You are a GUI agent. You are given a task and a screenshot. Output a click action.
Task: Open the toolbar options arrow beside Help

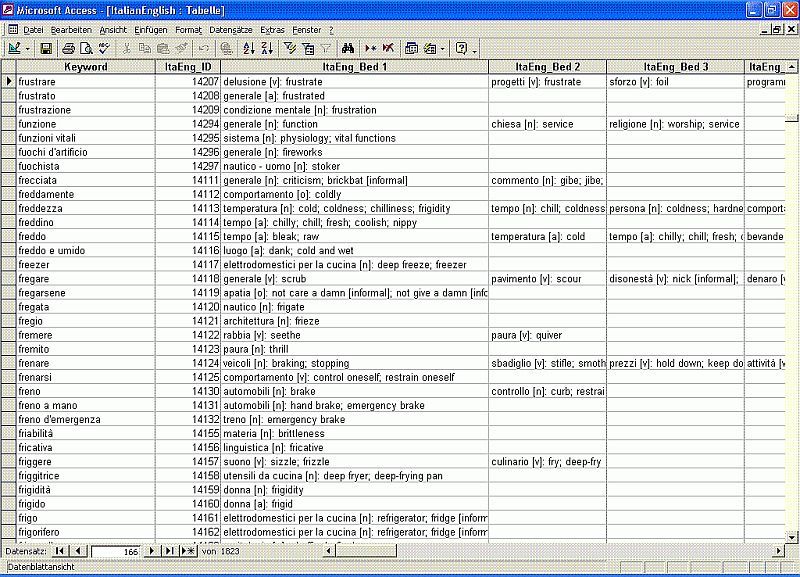474,49
